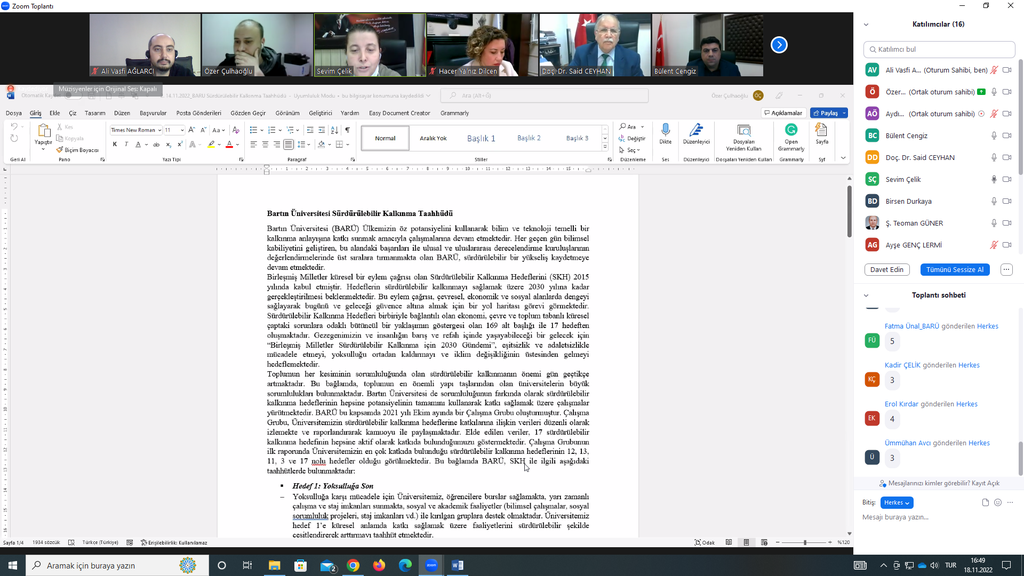Viewport: 1024px width, 576px height.
Task: Open the Times New Roman font dropdown
Action: pos(160,130)
